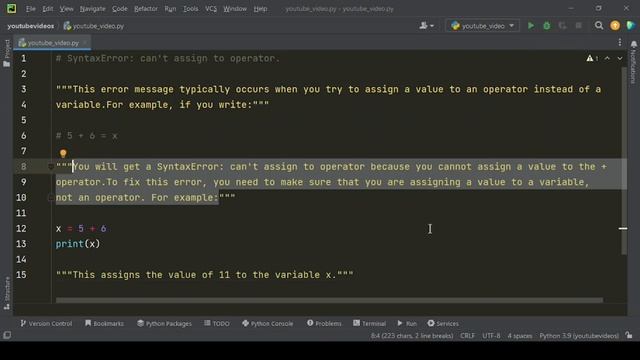Click the yellow lightbulb intention icon
Image resolution: width=640 pixels, height=360 pixels.
(x=63, y=153)
